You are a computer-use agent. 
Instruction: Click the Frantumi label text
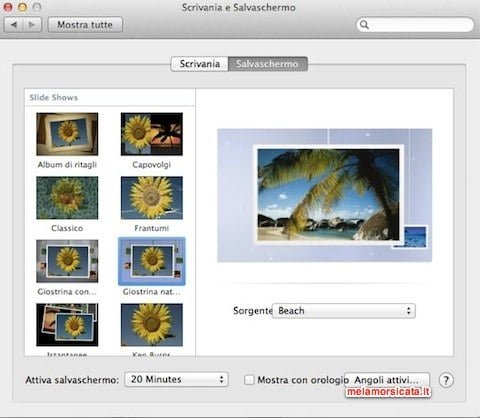[x=152, y=228]
